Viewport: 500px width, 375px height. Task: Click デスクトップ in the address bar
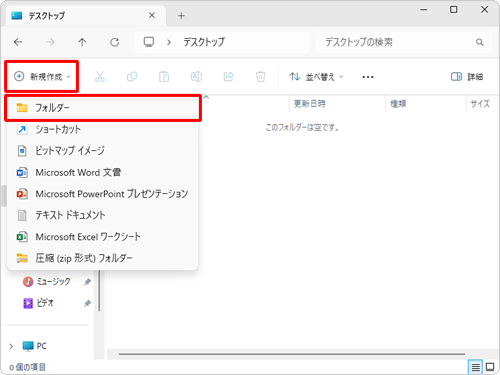(204, 42)
